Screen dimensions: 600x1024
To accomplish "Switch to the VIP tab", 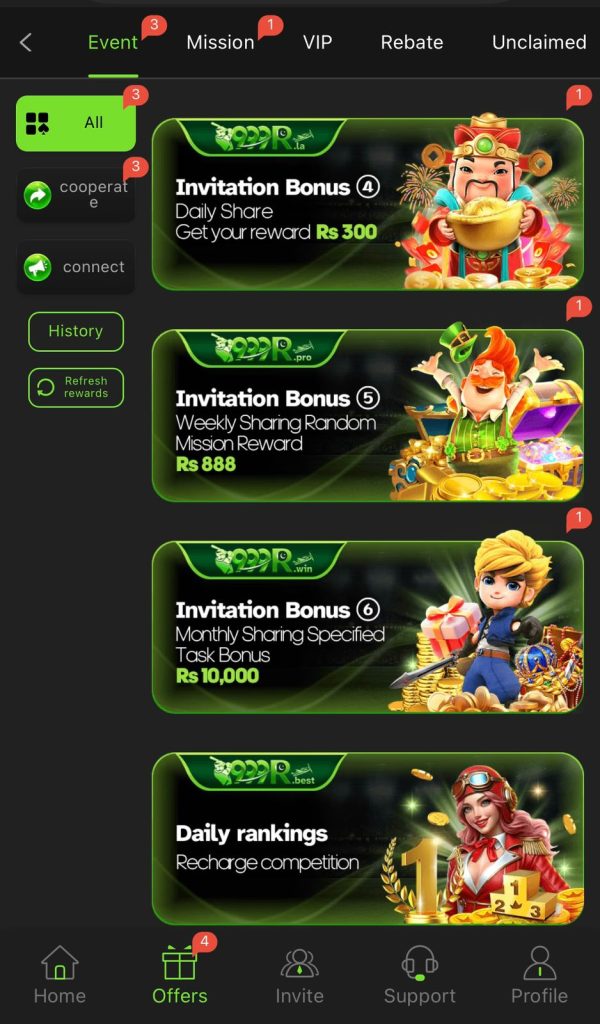I will coord(317,42).
